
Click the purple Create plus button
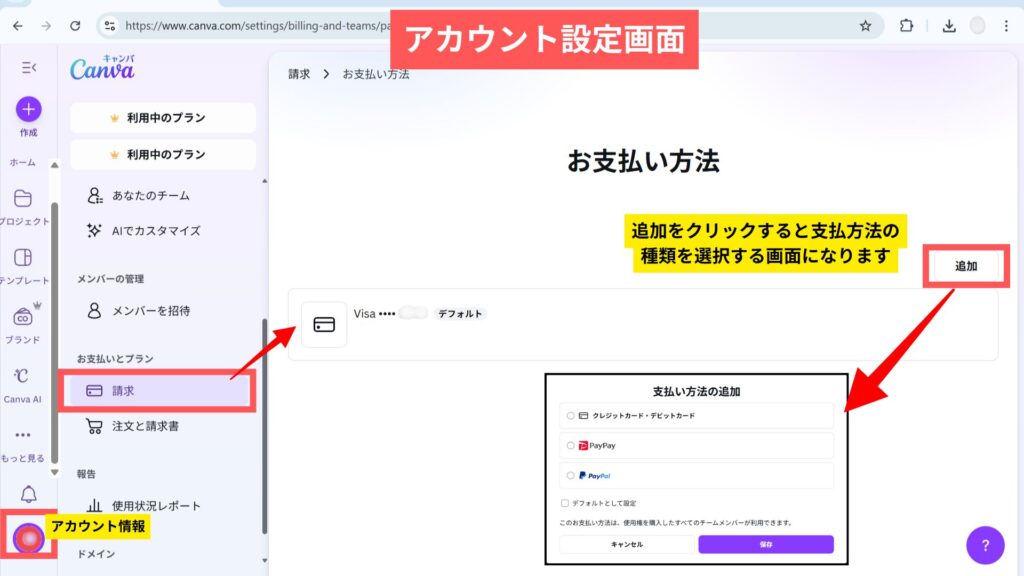(x=28, y=109)
